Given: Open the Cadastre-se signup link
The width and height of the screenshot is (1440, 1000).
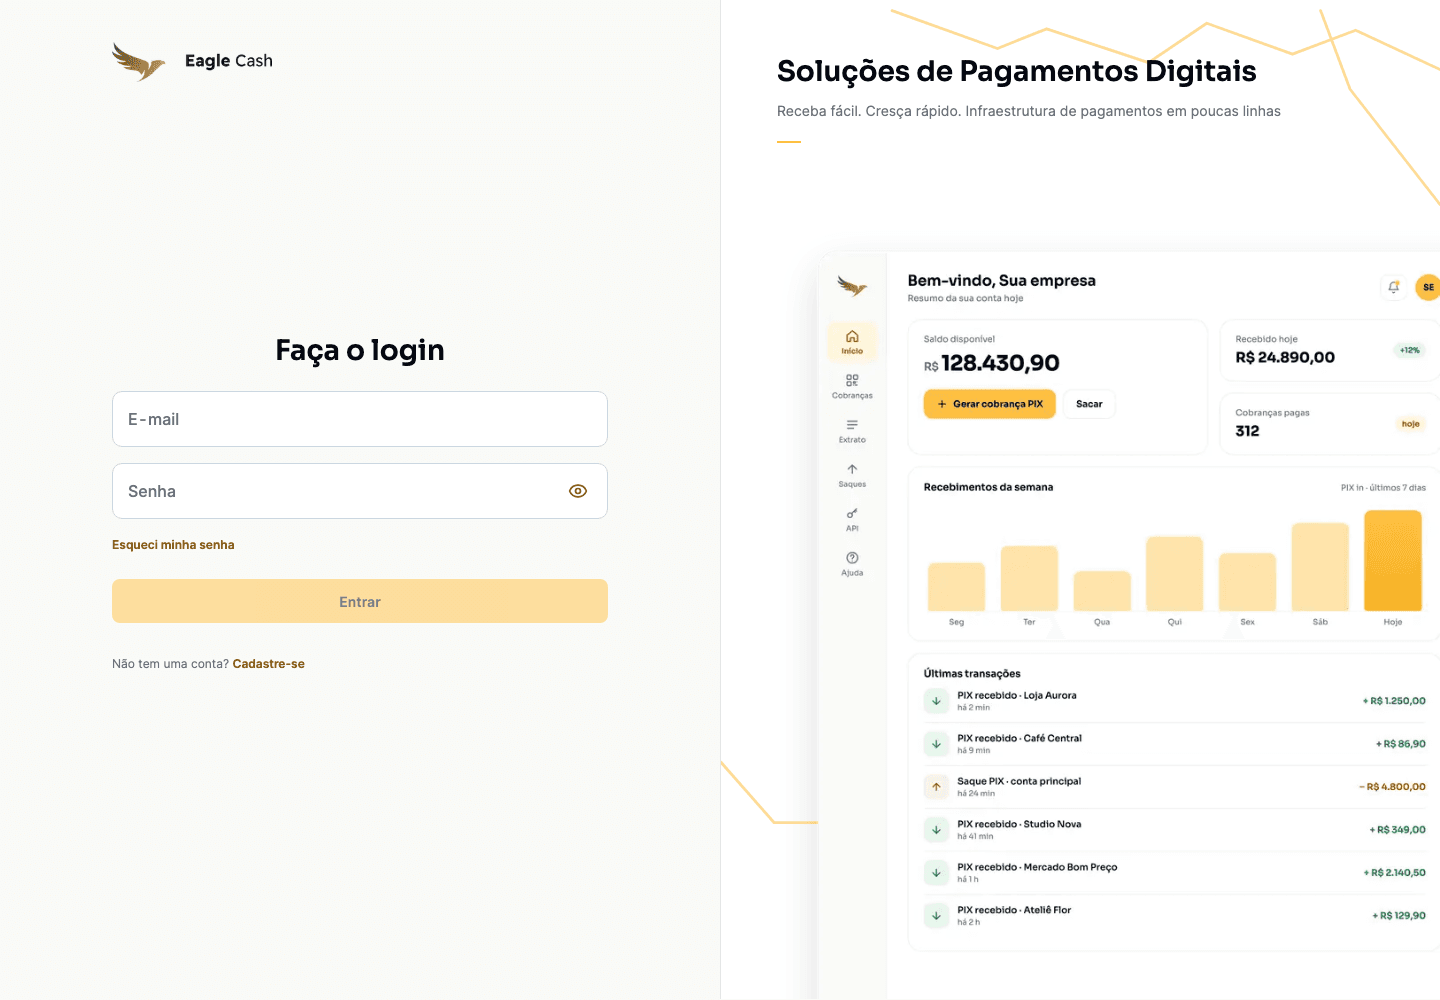Looking at the screenshot, I should (269, 664).
